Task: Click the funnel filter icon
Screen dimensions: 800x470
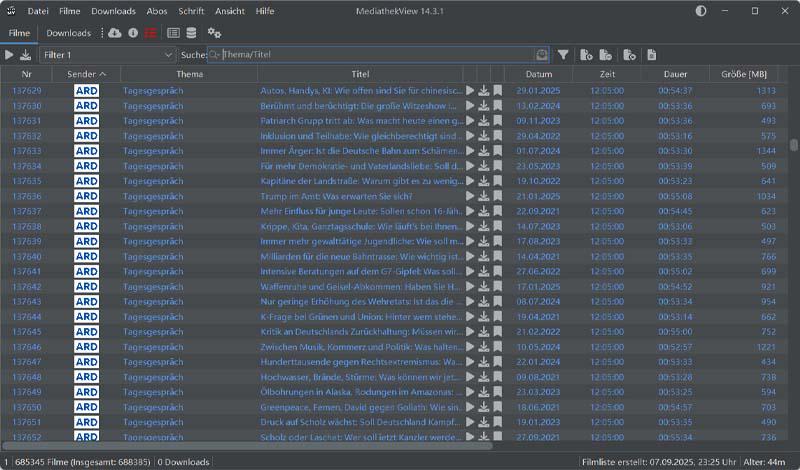Action: click(x=563, y=55)
